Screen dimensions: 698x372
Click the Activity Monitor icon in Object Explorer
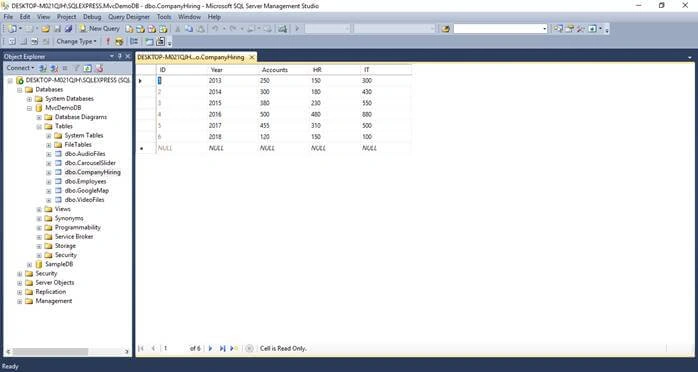[x=99, y=68]
